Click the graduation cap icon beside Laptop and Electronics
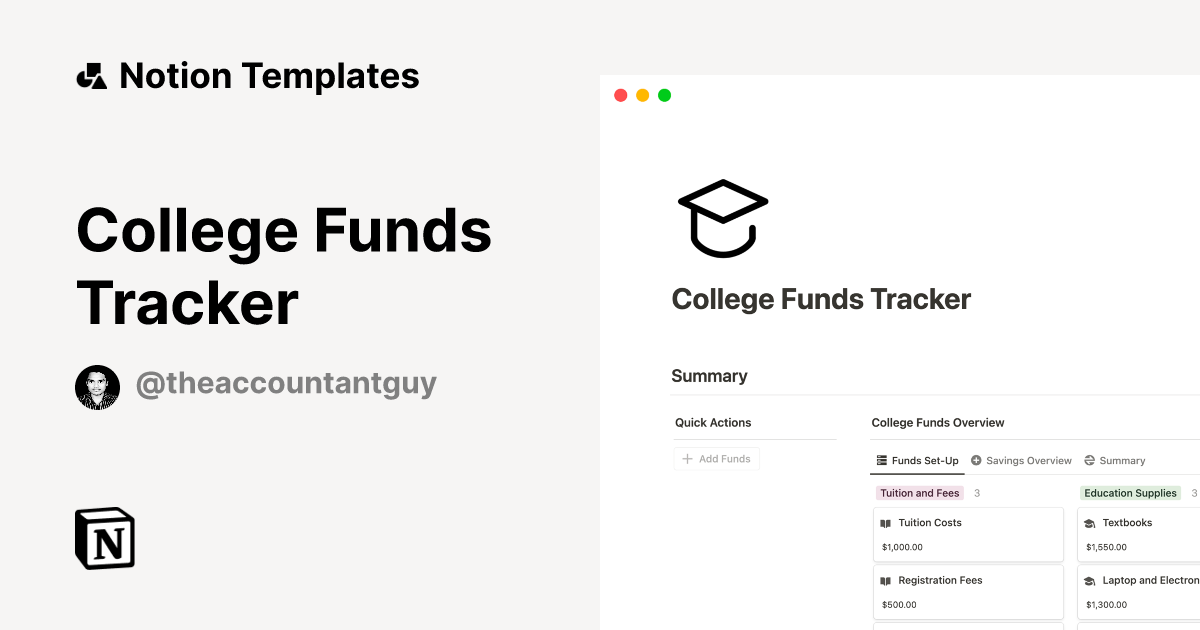Screen dimensions: 1200x630 pos(1089,580)
